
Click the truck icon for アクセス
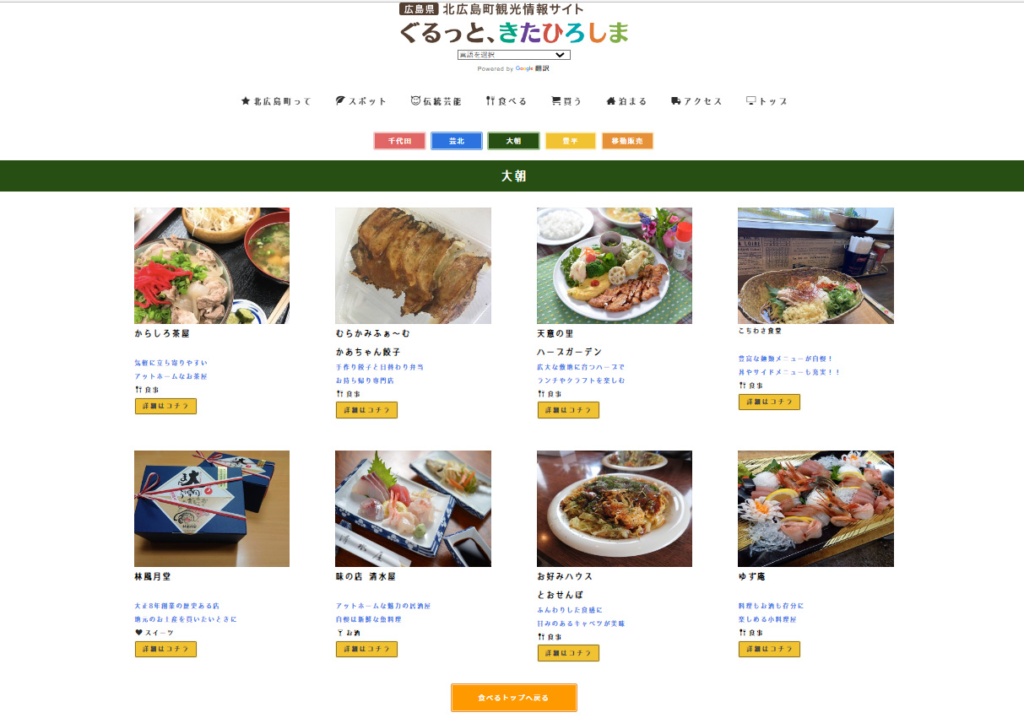point(676,101)
